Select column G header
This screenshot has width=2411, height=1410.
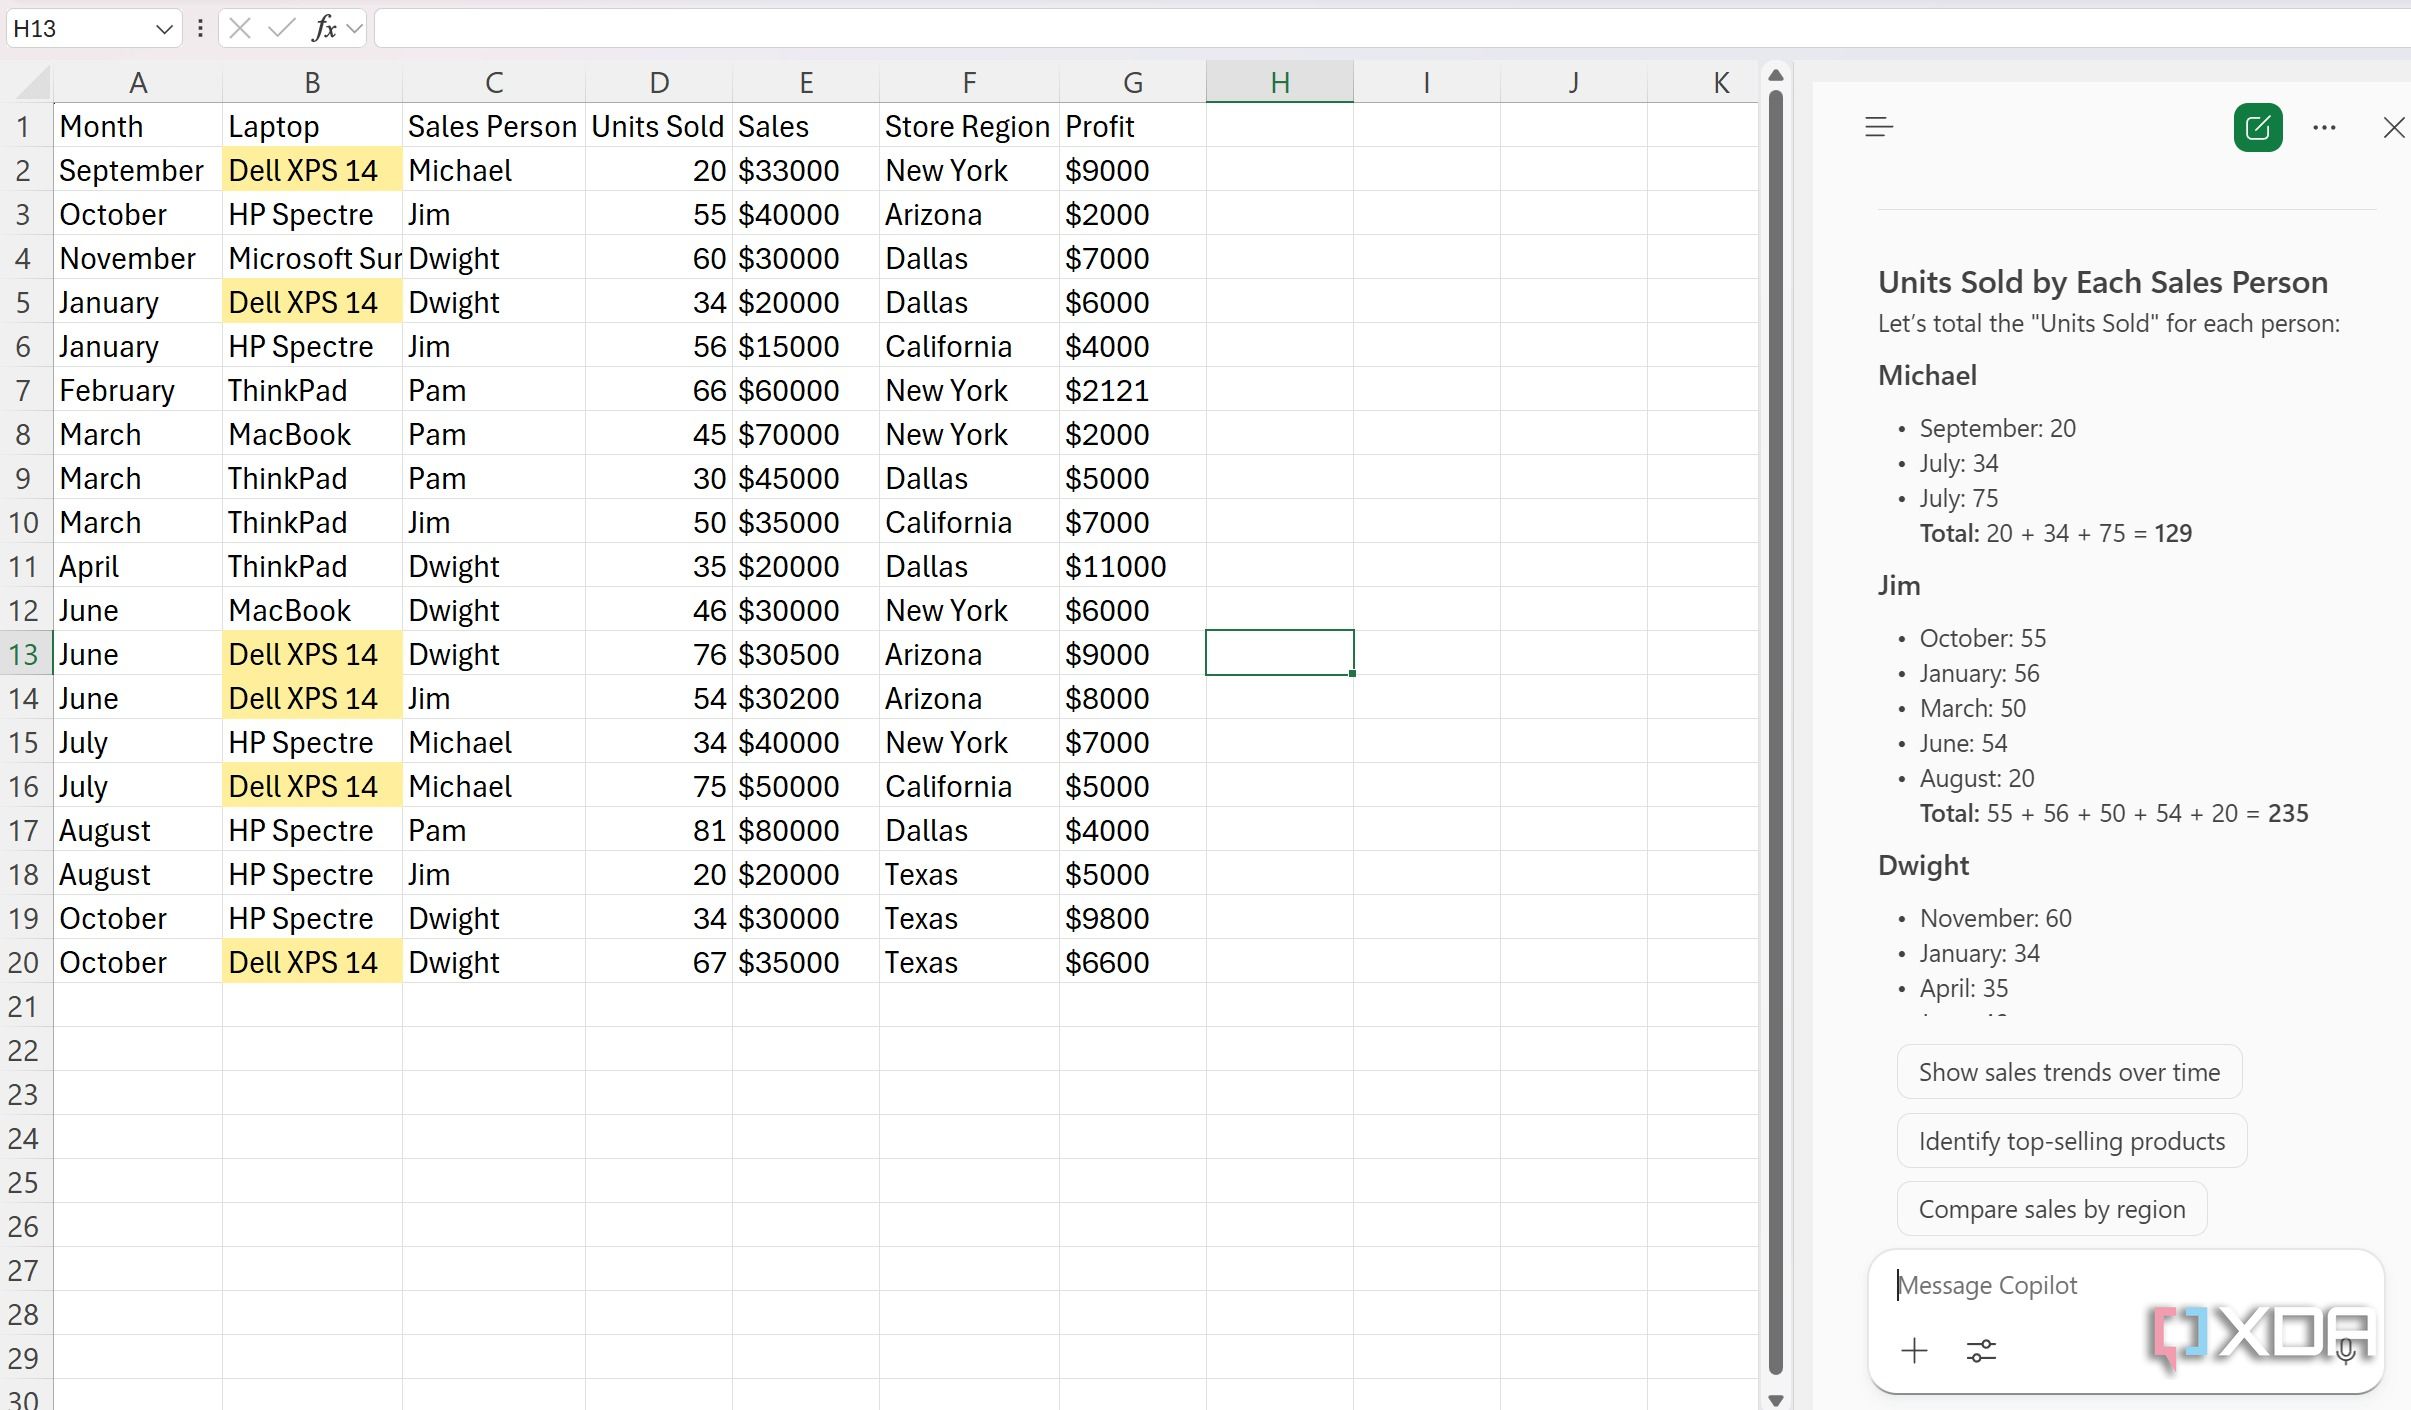(1133, 83)
